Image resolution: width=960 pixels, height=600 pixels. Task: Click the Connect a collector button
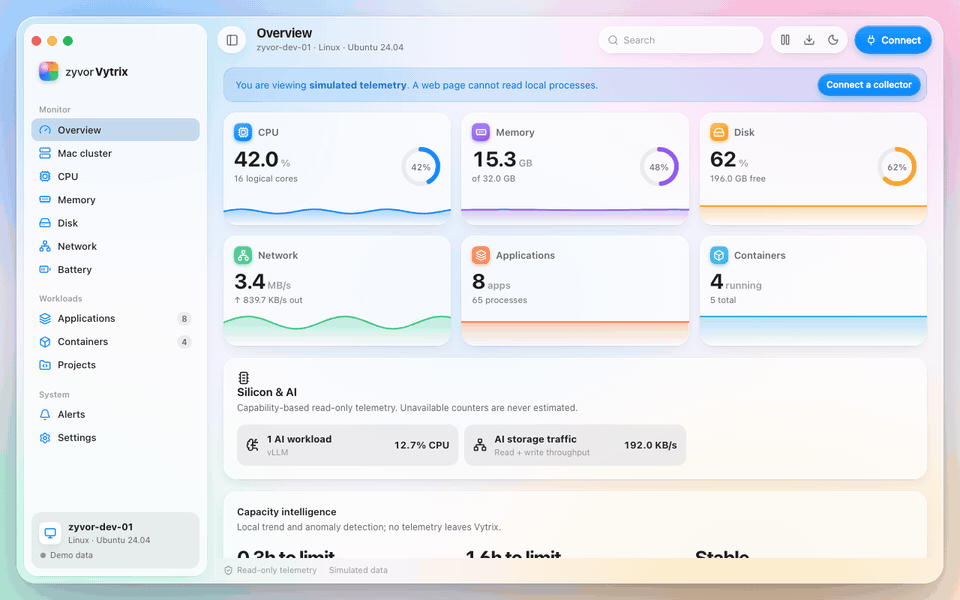(869, 85)
